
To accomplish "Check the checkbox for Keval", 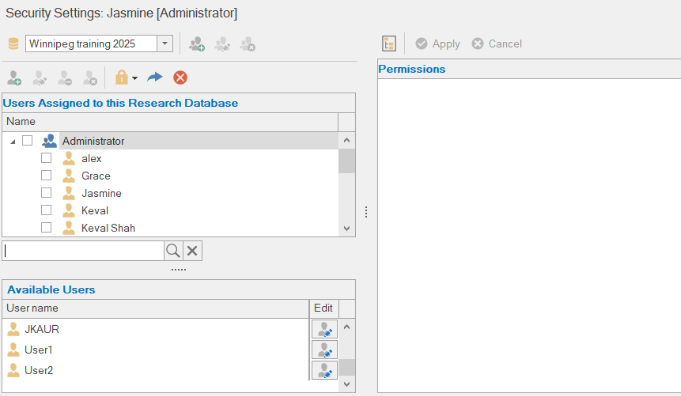I will [x=46, y=210].
